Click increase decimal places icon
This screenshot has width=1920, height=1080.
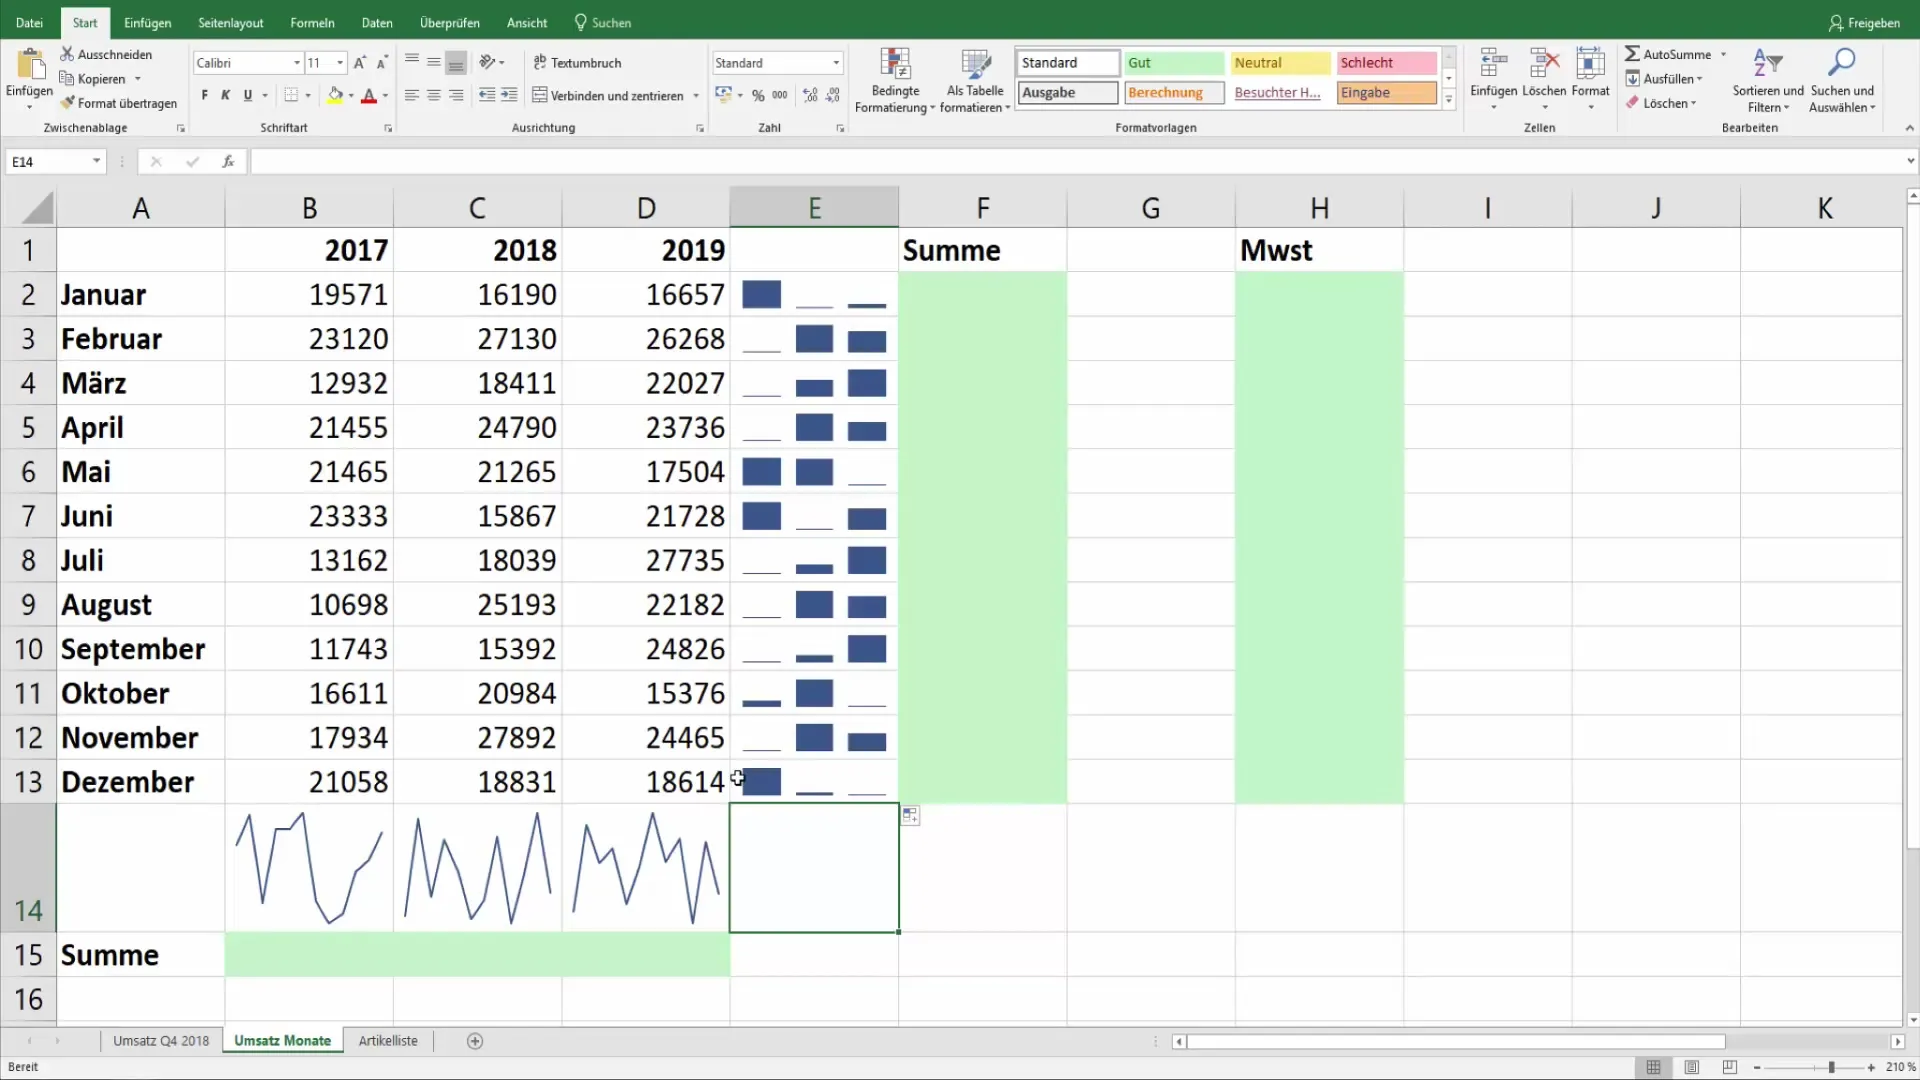(810, 95)
